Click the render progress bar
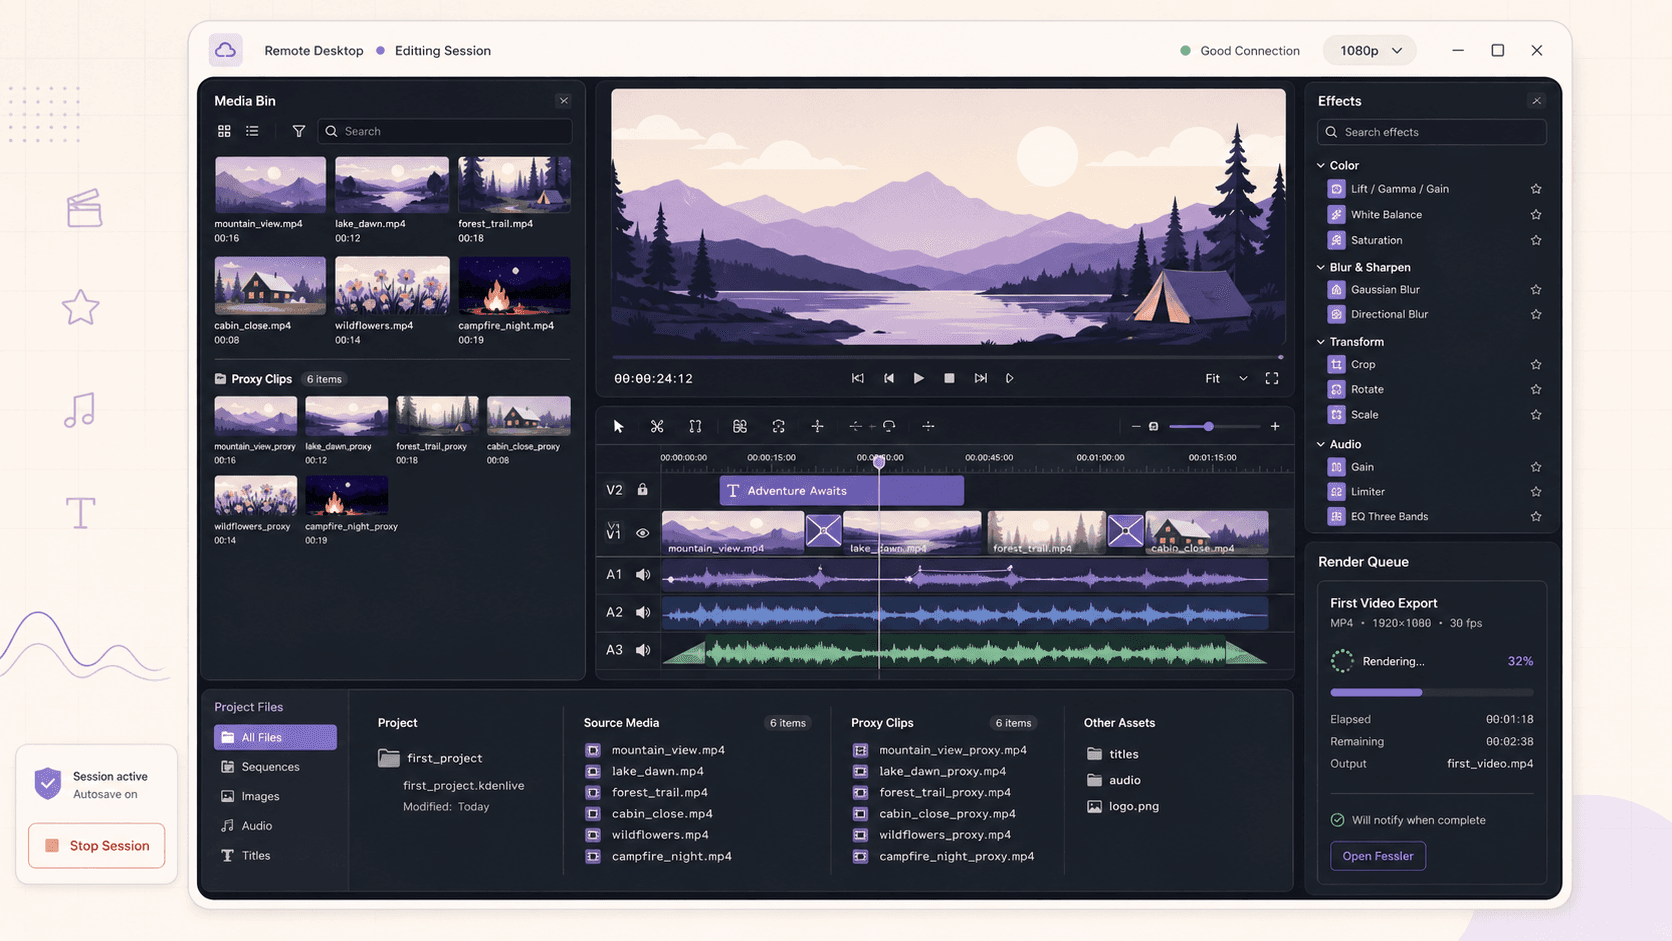Screen dimensions: 1672x941 click(x=1432, y=692)
